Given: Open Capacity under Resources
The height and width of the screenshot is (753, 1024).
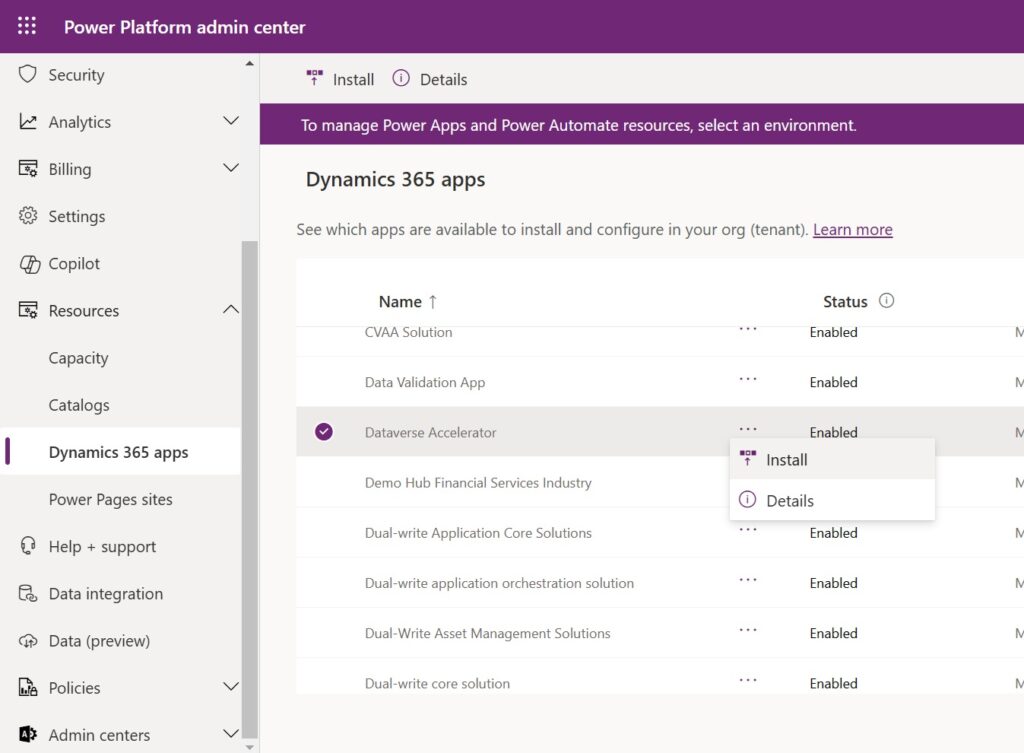Looking at the screenshot, I should (x=78, y=358).
